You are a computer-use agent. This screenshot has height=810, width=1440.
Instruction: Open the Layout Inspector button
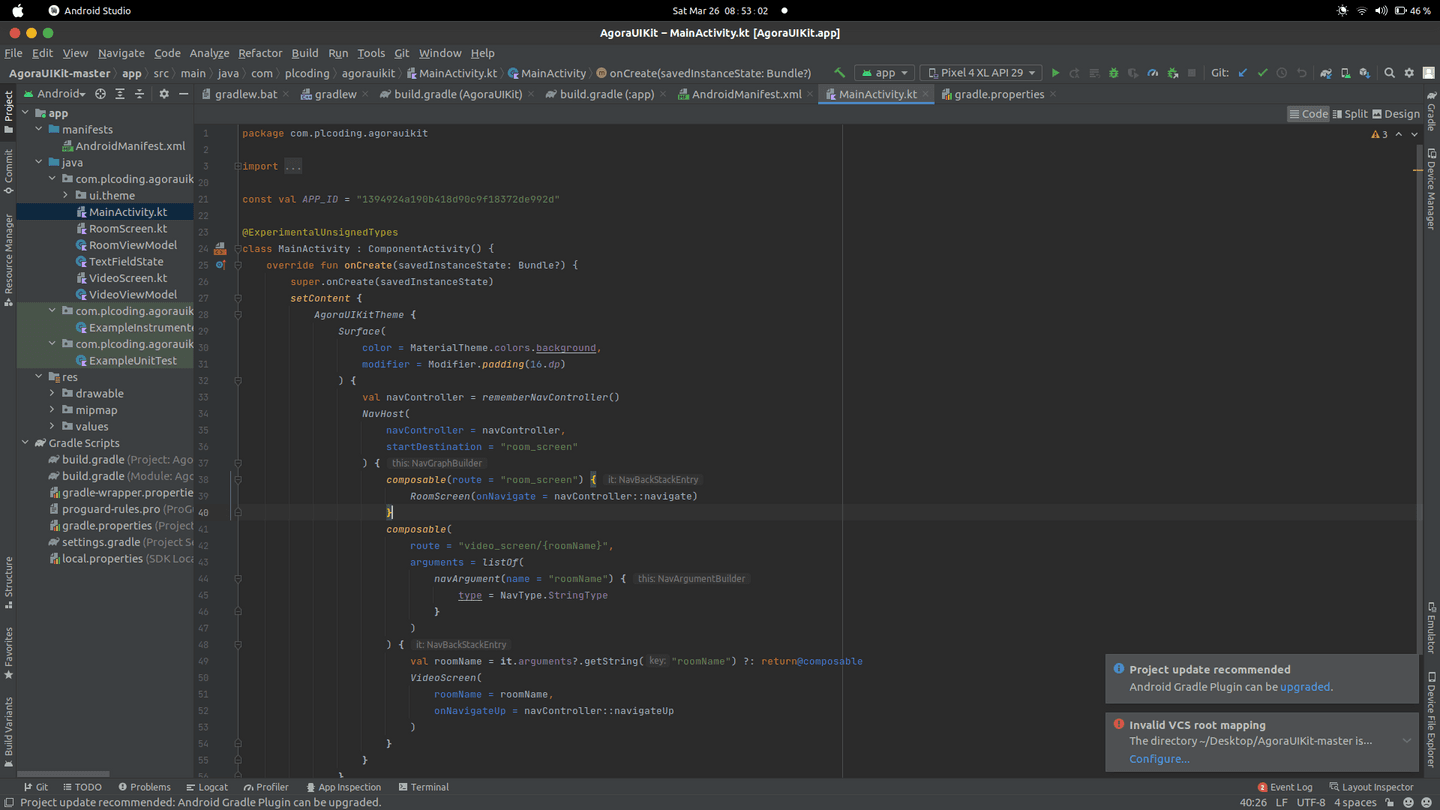[1371, 787]
